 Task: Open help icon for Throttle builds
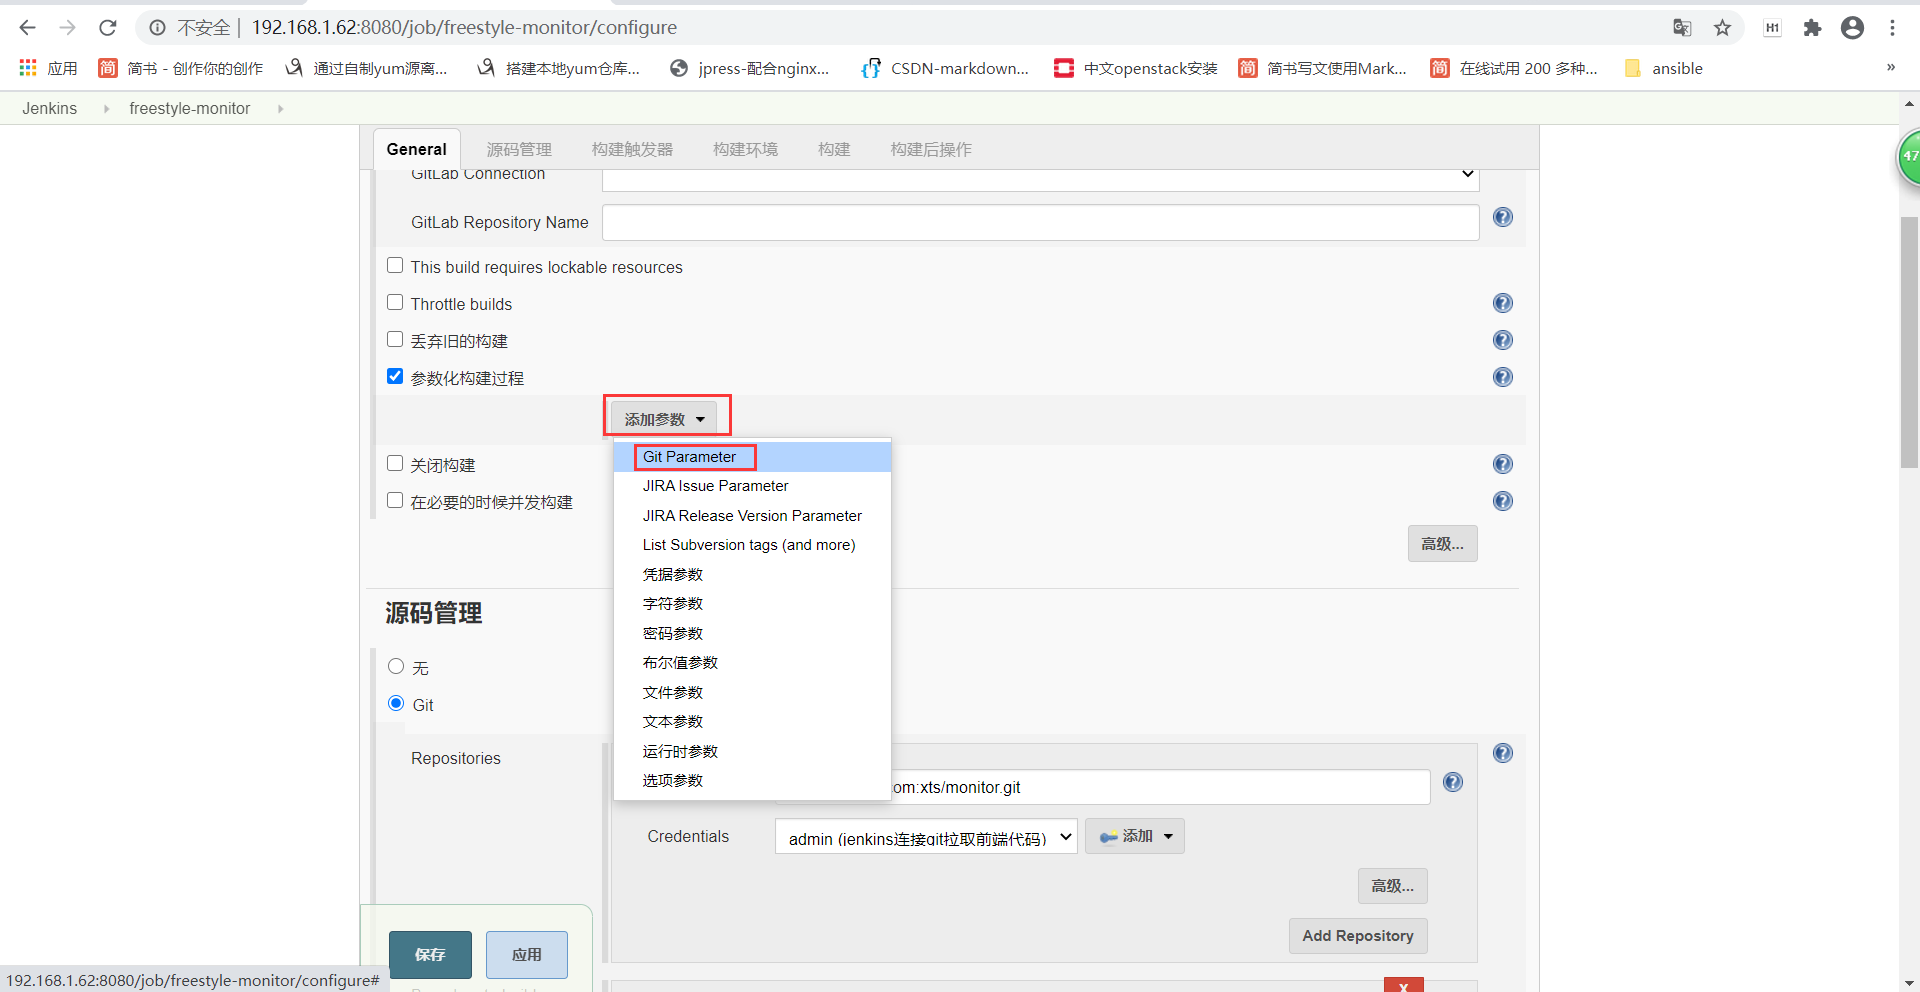point(1503,303)
